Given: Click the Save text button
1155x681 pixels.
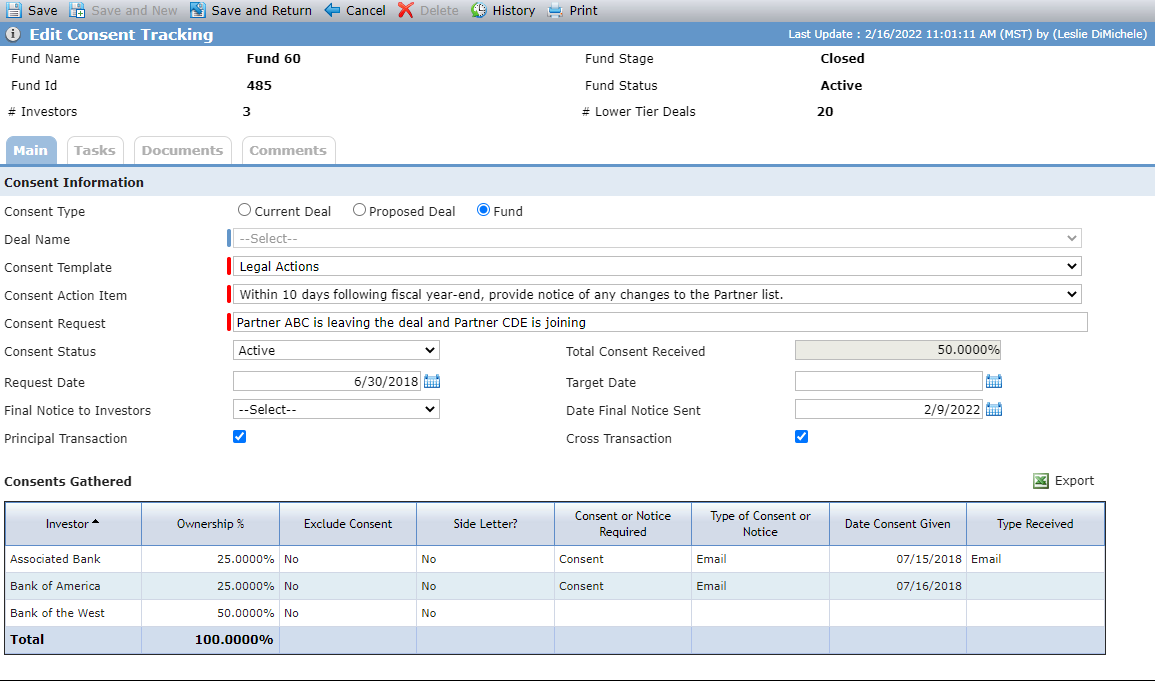Looking at the screenshot, I should [x=43, y=10].
